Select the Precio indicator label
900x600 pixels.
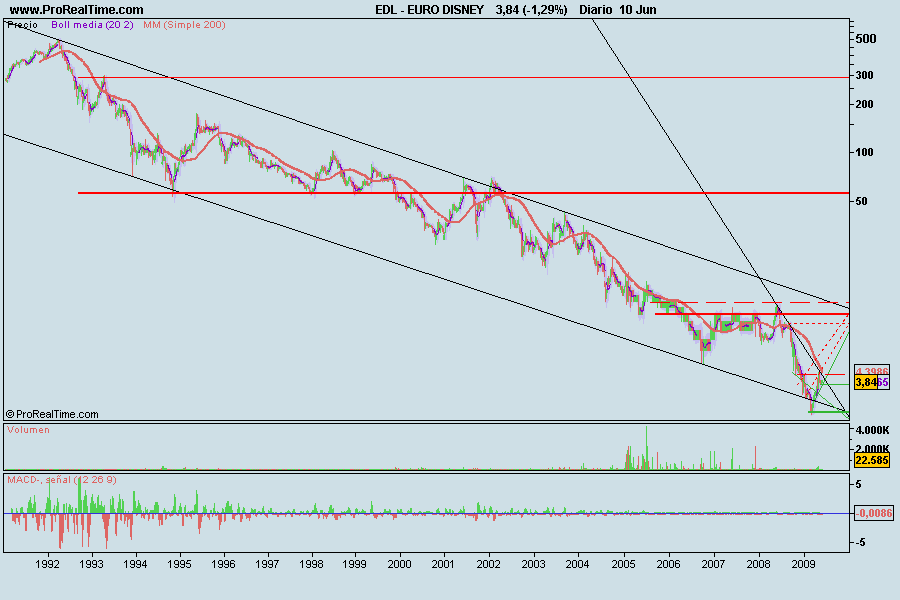22,25
